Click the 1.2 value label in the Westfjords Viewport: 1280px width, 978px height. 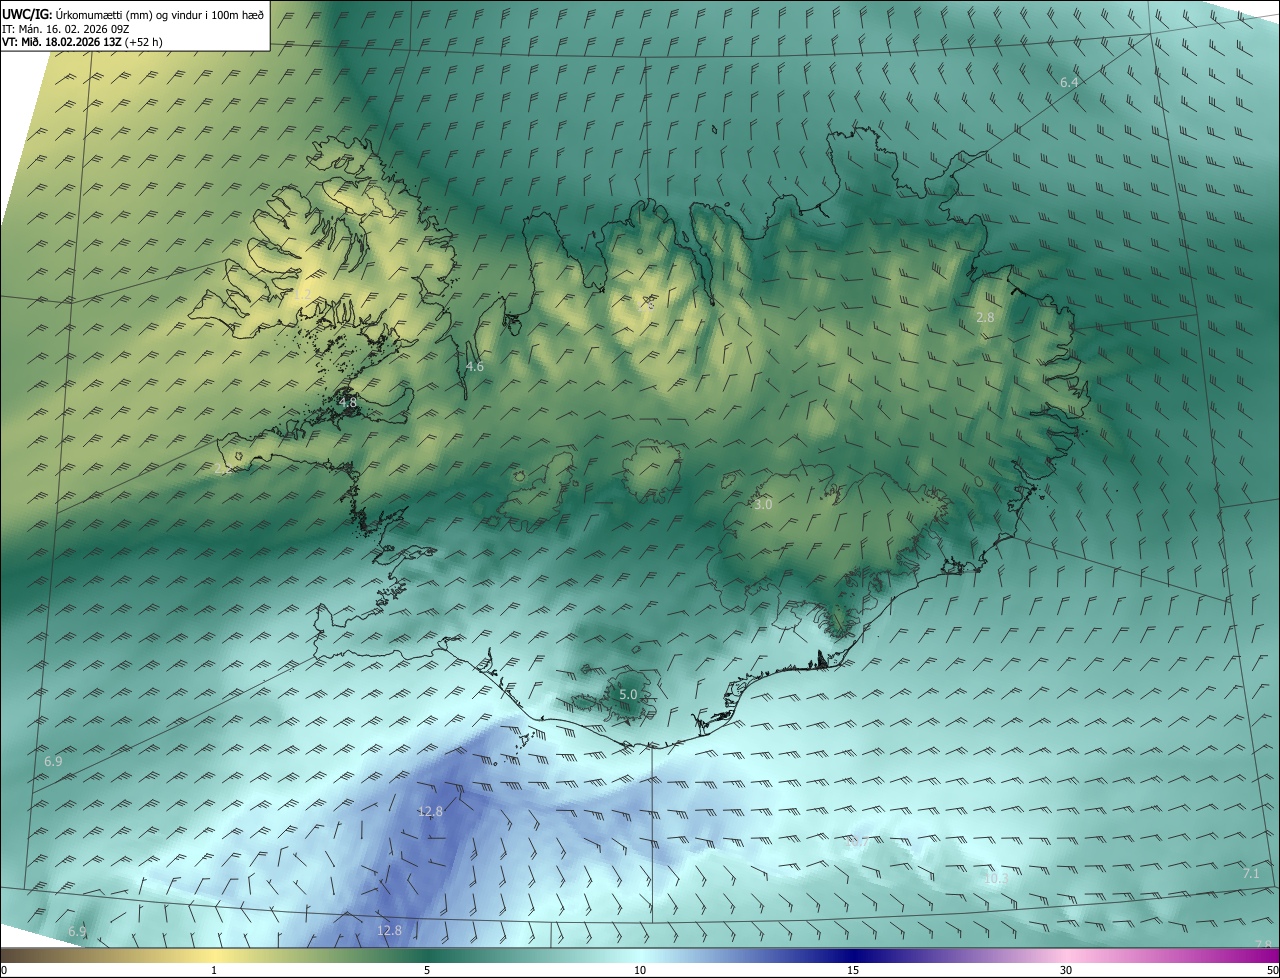point(302,295)
